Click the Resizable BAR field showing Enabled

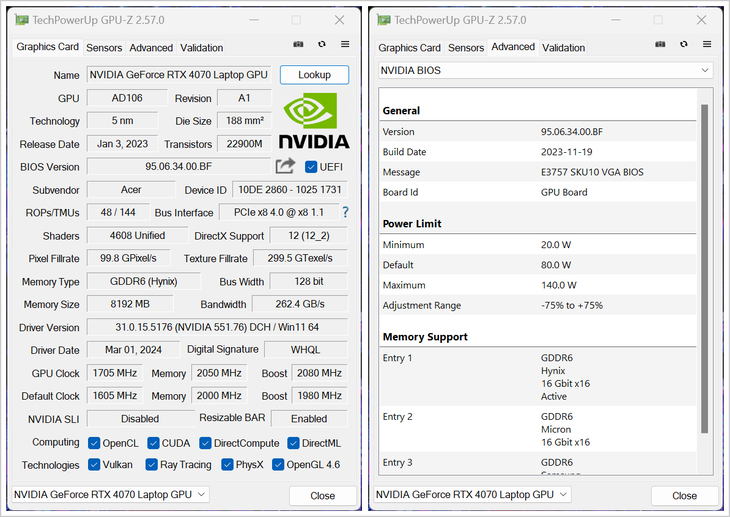coord(309,419)
